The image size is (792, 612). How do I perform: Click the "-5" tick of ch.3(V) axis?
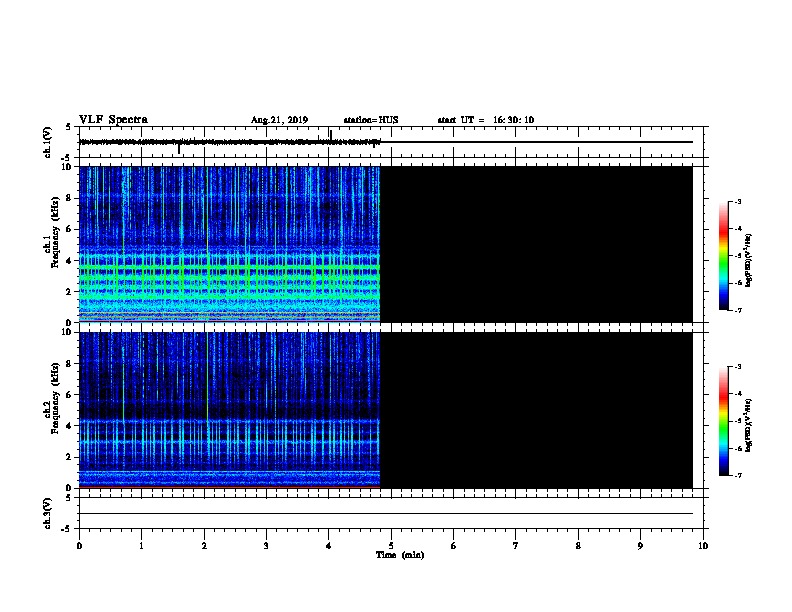click(68, 529)
